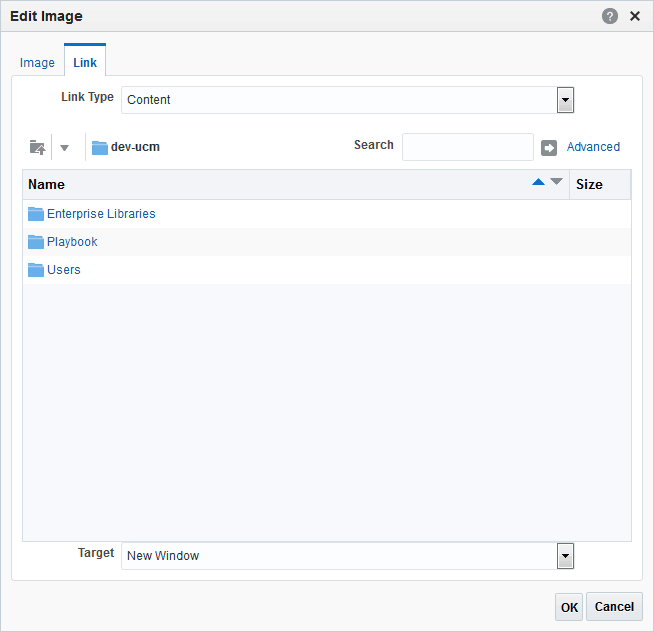Click the dev-ucm folder icon in breadcrumb
Screen dimensions: 654x632
coord(100,147)
